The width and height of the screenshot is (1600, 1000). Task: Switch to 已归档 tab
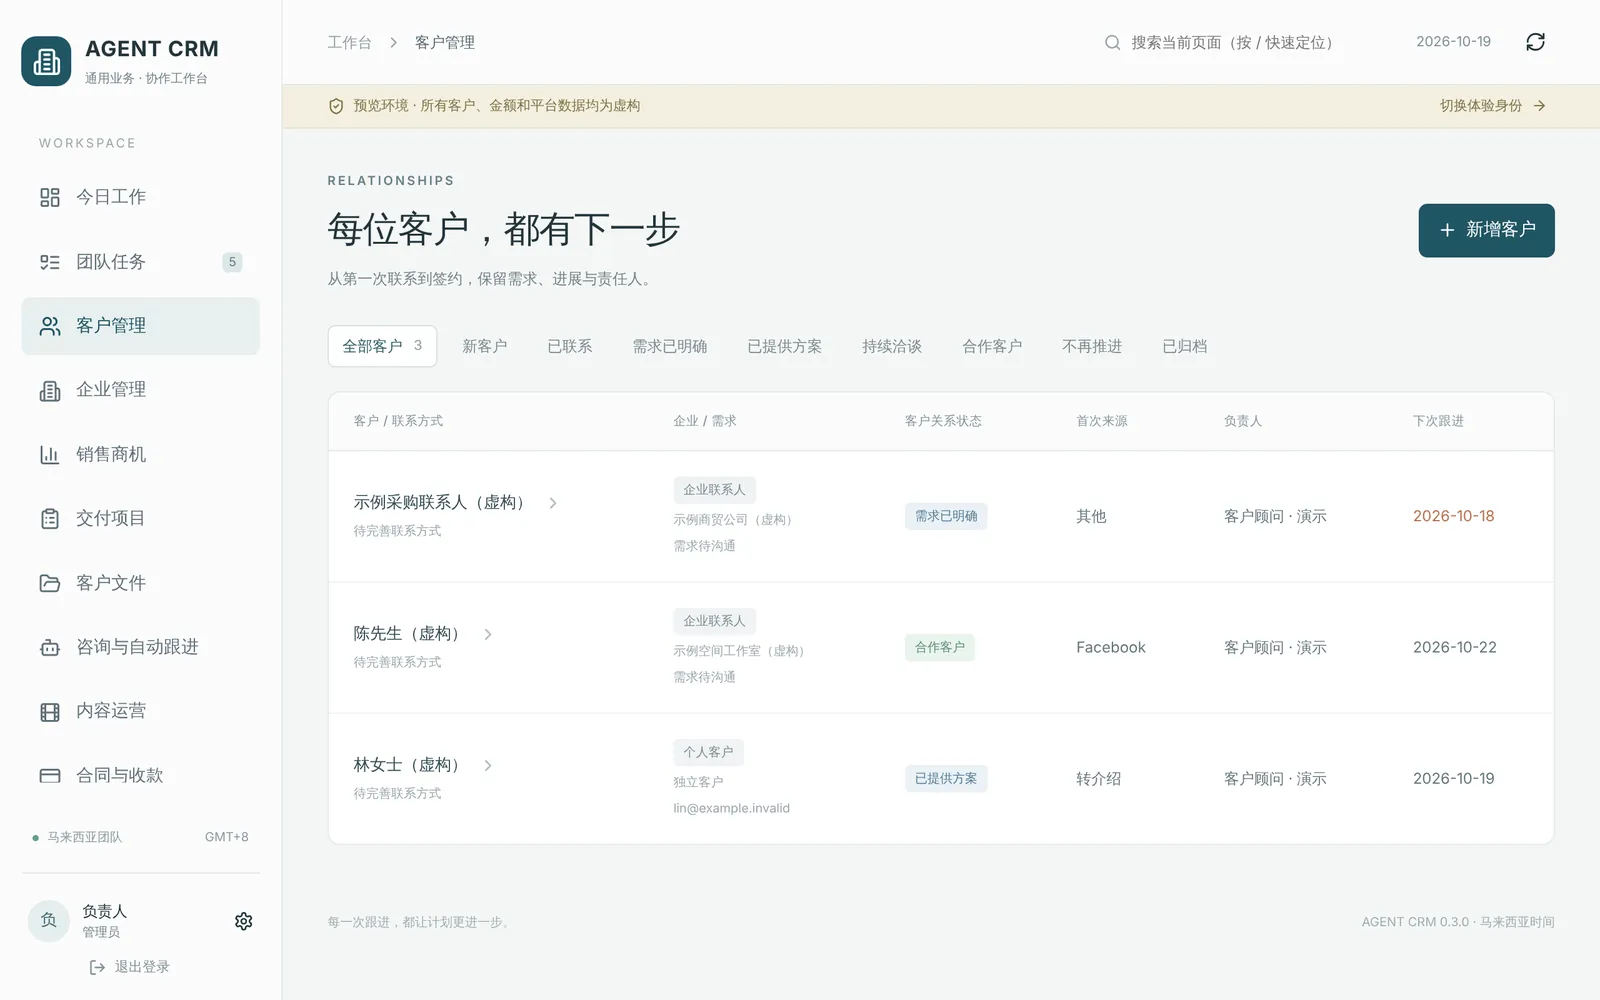pos(1184,346)
